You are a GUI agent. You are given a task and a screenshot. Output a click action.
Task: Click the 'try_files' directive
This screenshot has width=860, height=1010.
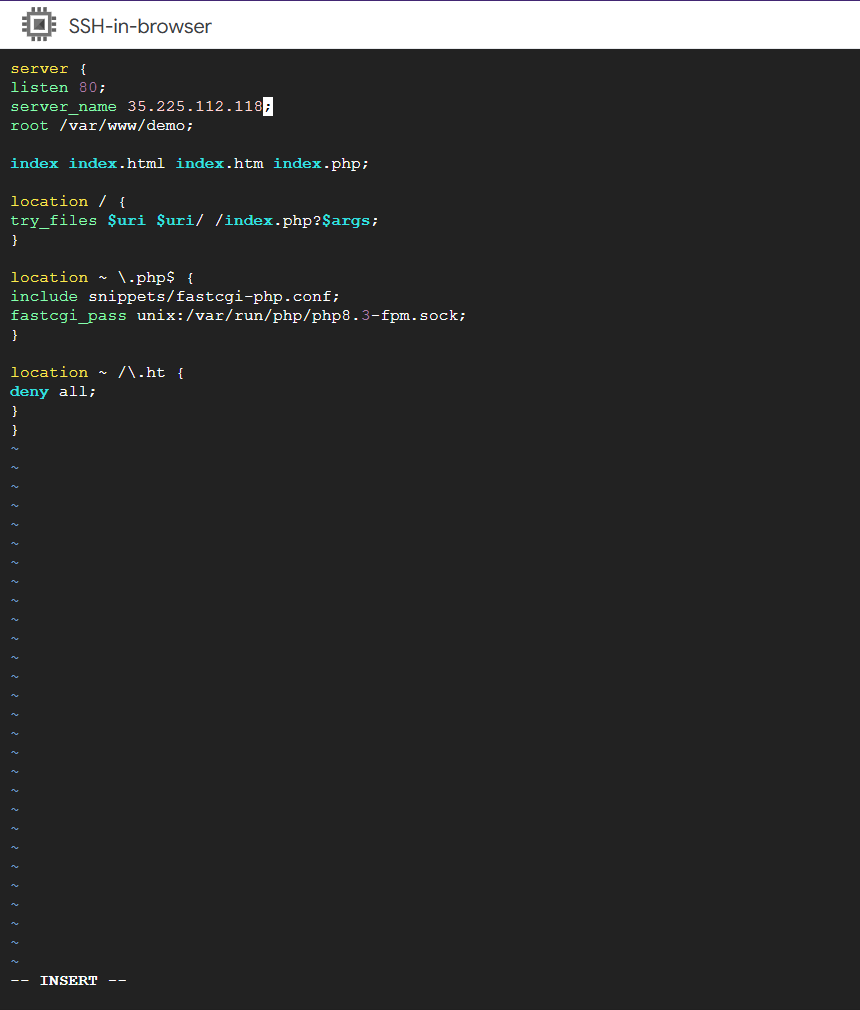54,221
